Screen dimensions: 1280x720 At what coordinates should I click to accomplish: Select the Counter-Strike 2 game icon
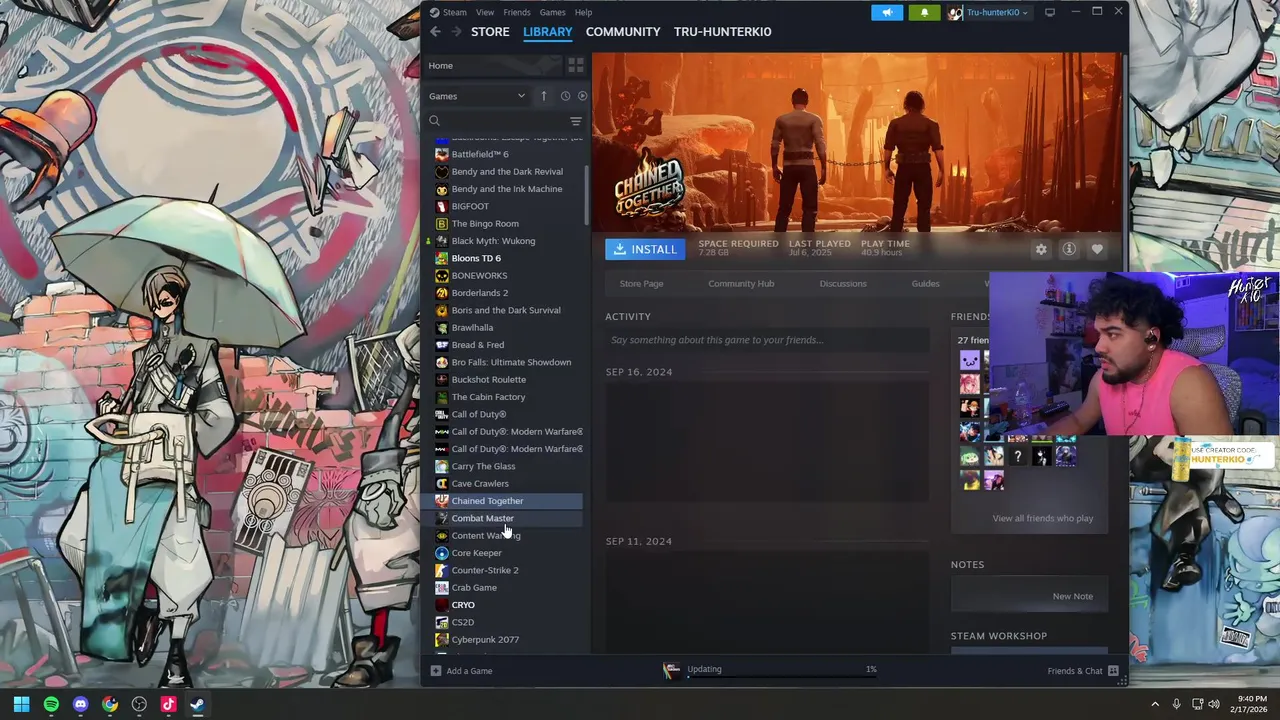pos(442,570)
